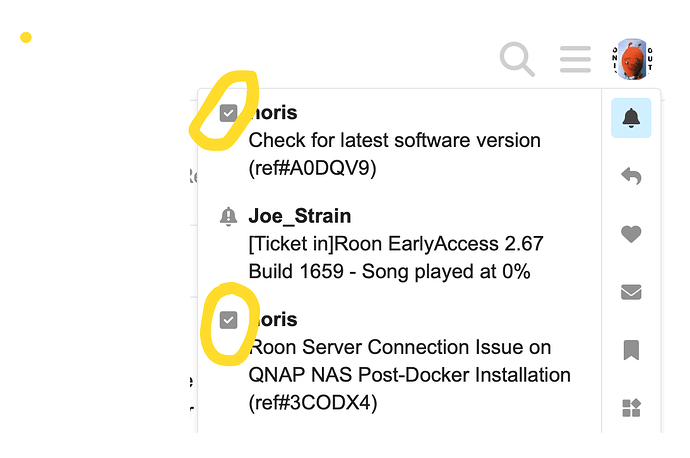Show likes with the heart icon
The height and width of the screenshot is (458, 690).
point(631,234)
